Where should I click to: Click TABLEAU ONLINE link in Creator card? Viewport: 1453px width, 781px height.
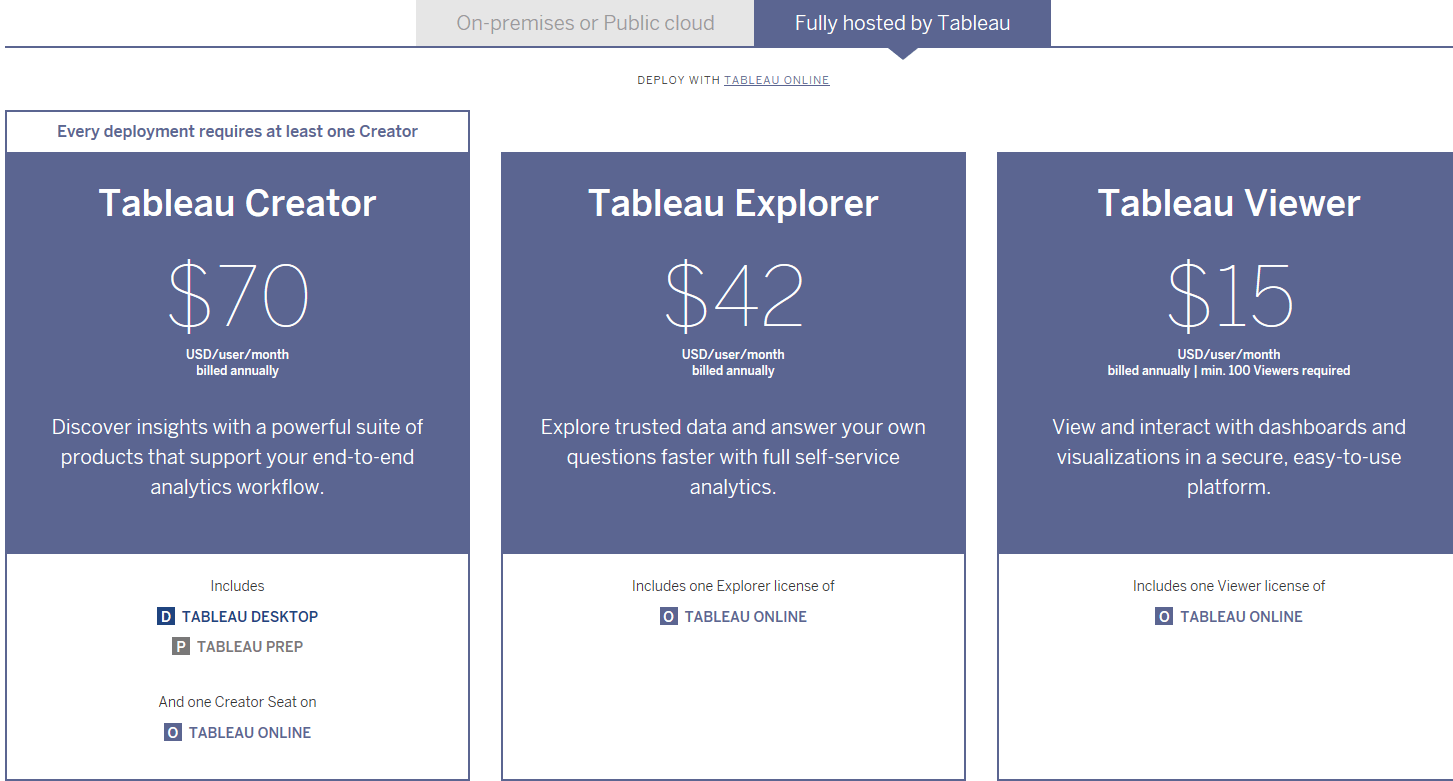pos(248,732)
